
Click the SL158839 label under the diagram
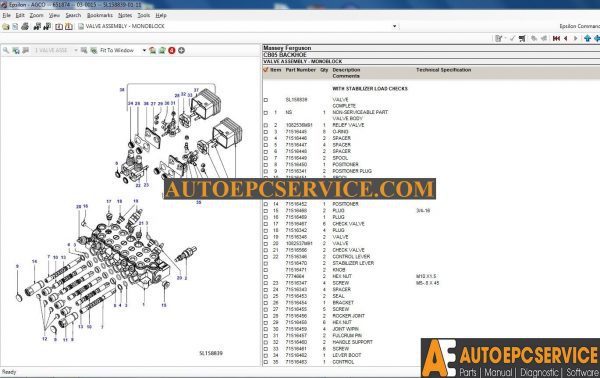tap(211, 353)
